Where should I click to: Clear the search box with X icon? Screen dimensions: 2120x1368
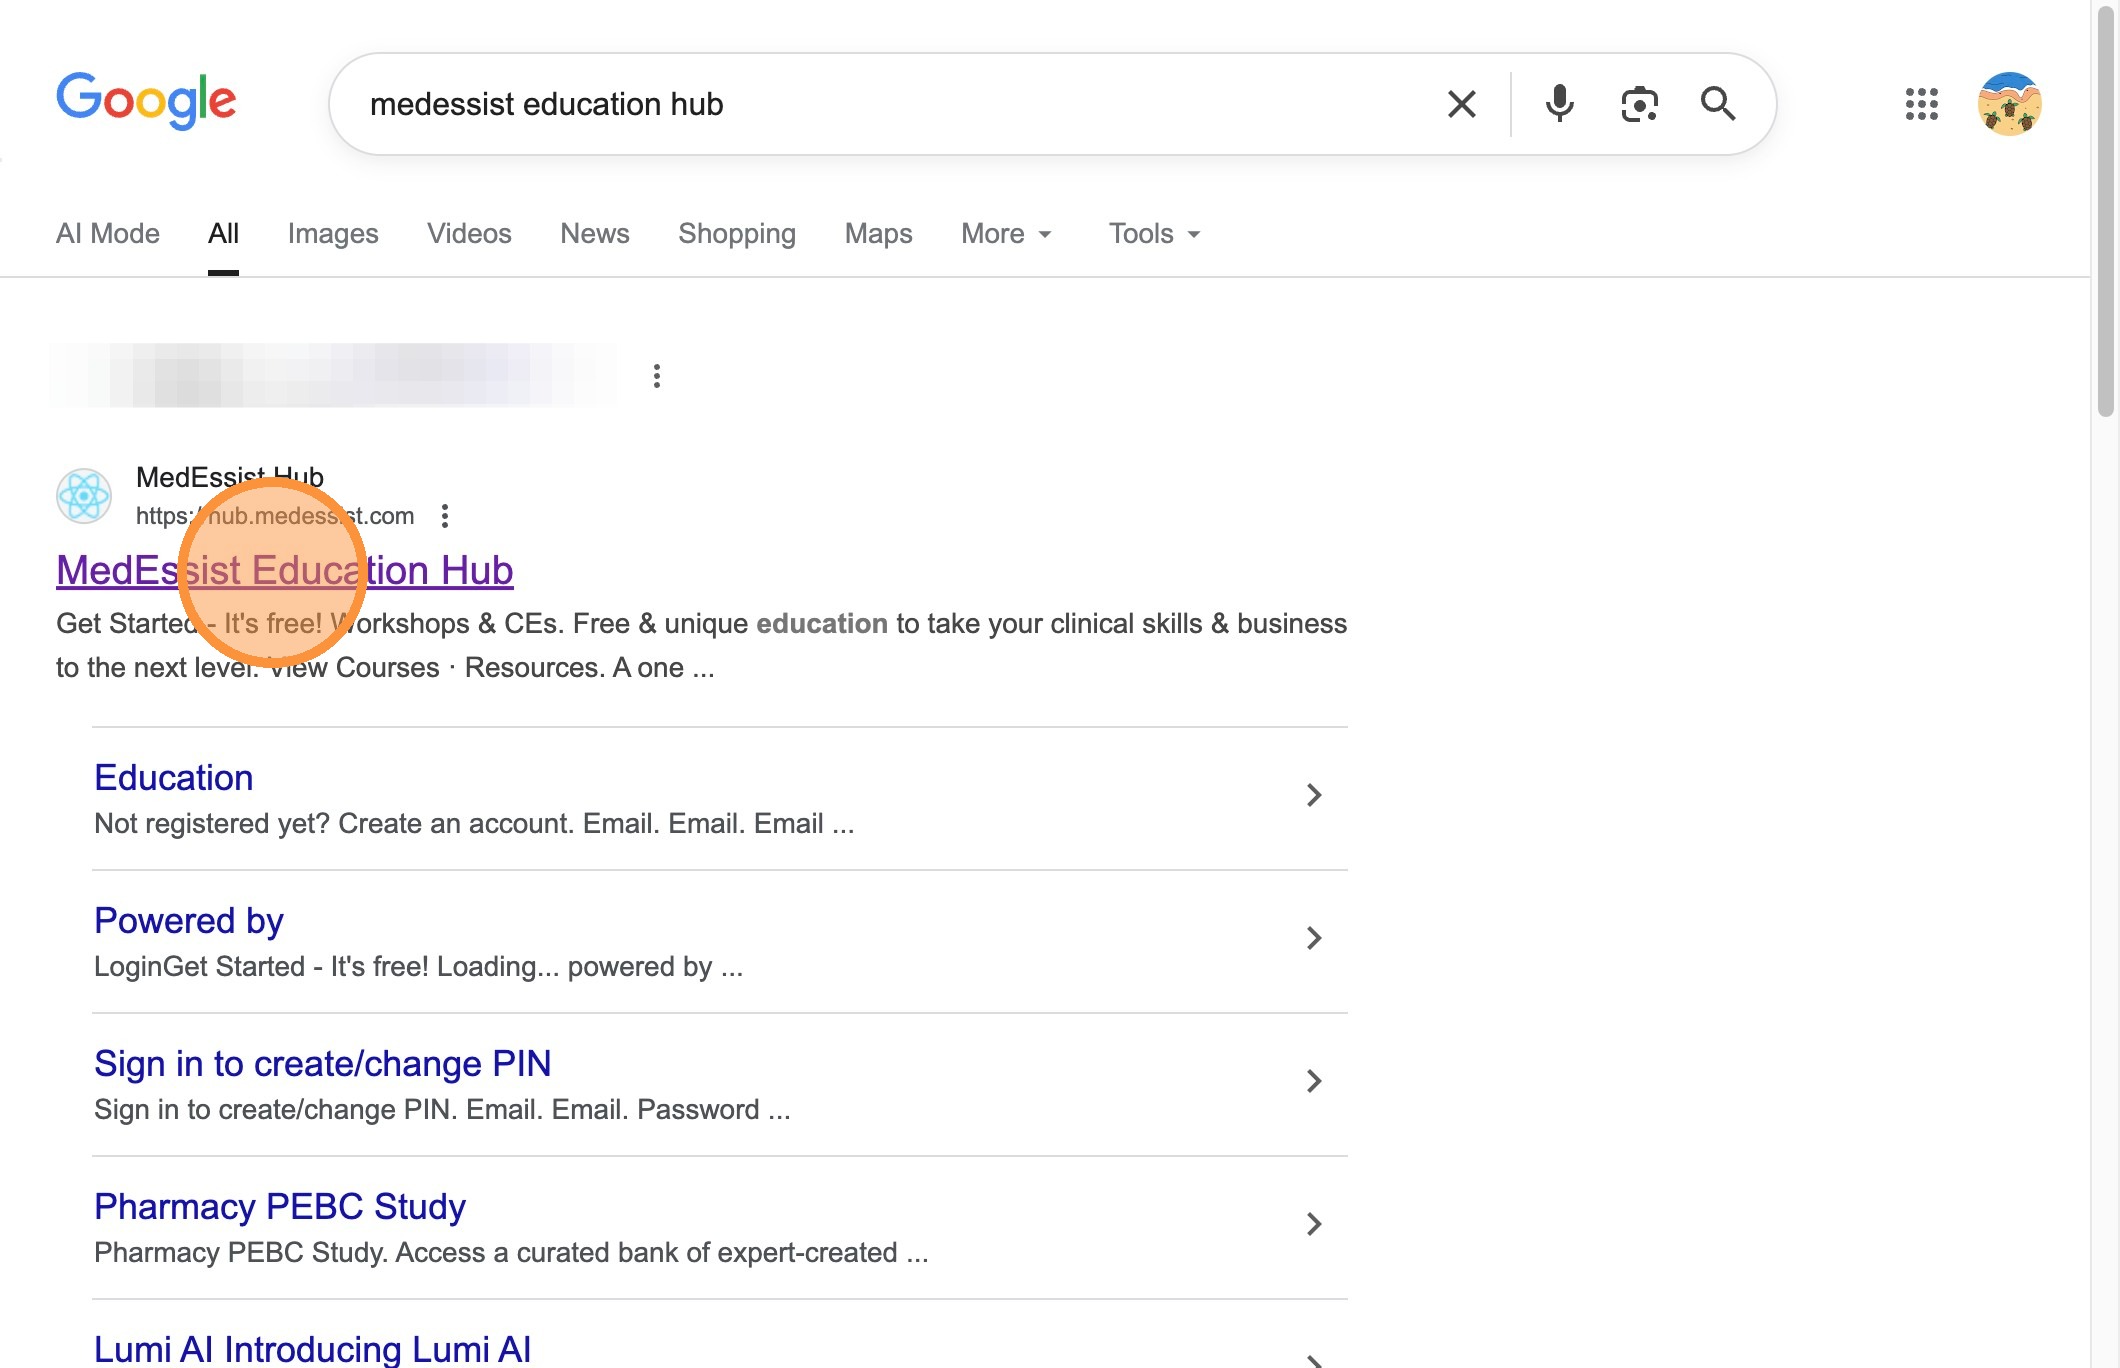coord(1461,104)
